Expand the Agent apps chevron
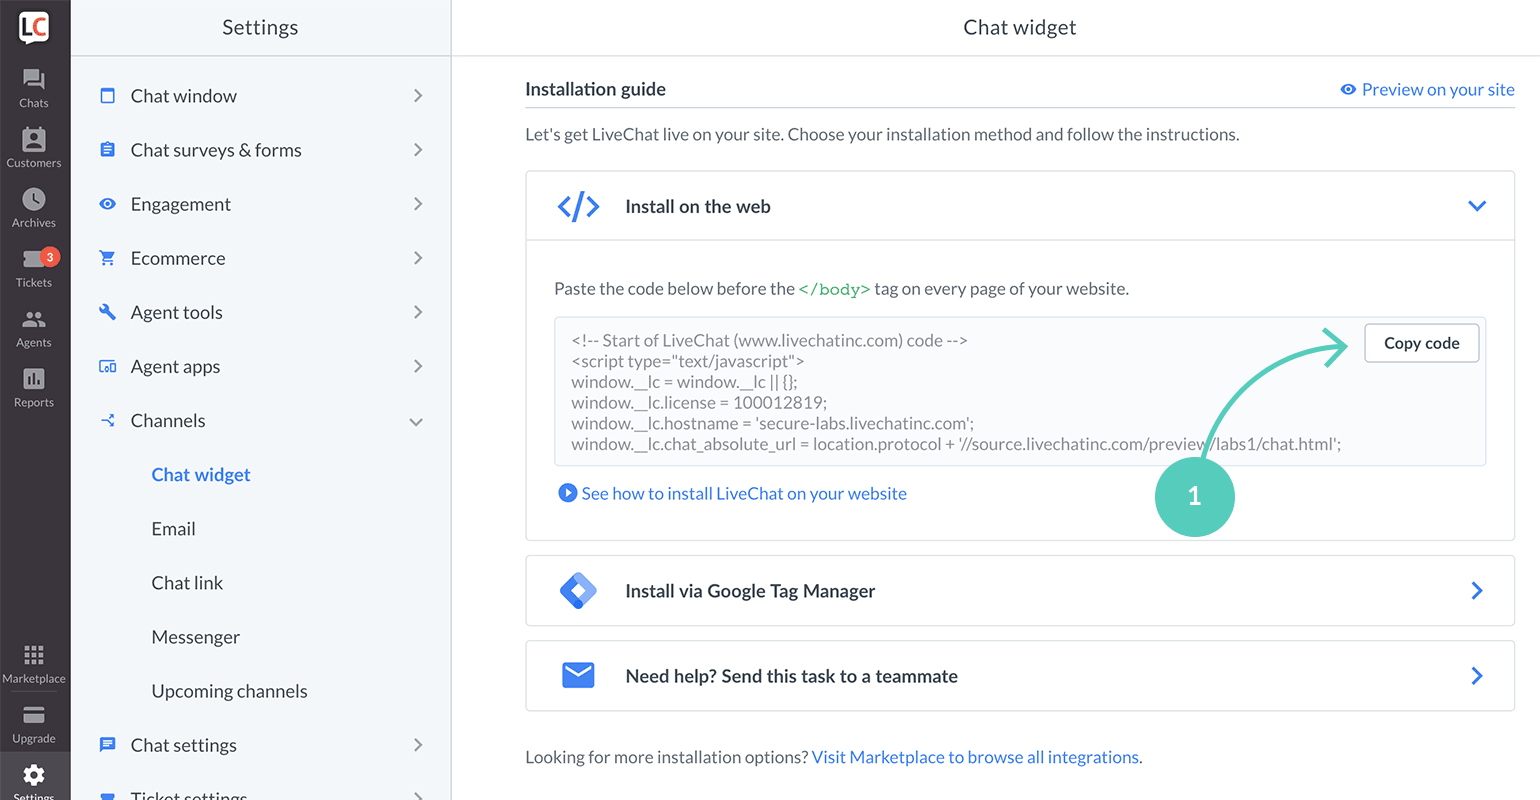Viewport: 1540px width, 800px height. point(418,366)
